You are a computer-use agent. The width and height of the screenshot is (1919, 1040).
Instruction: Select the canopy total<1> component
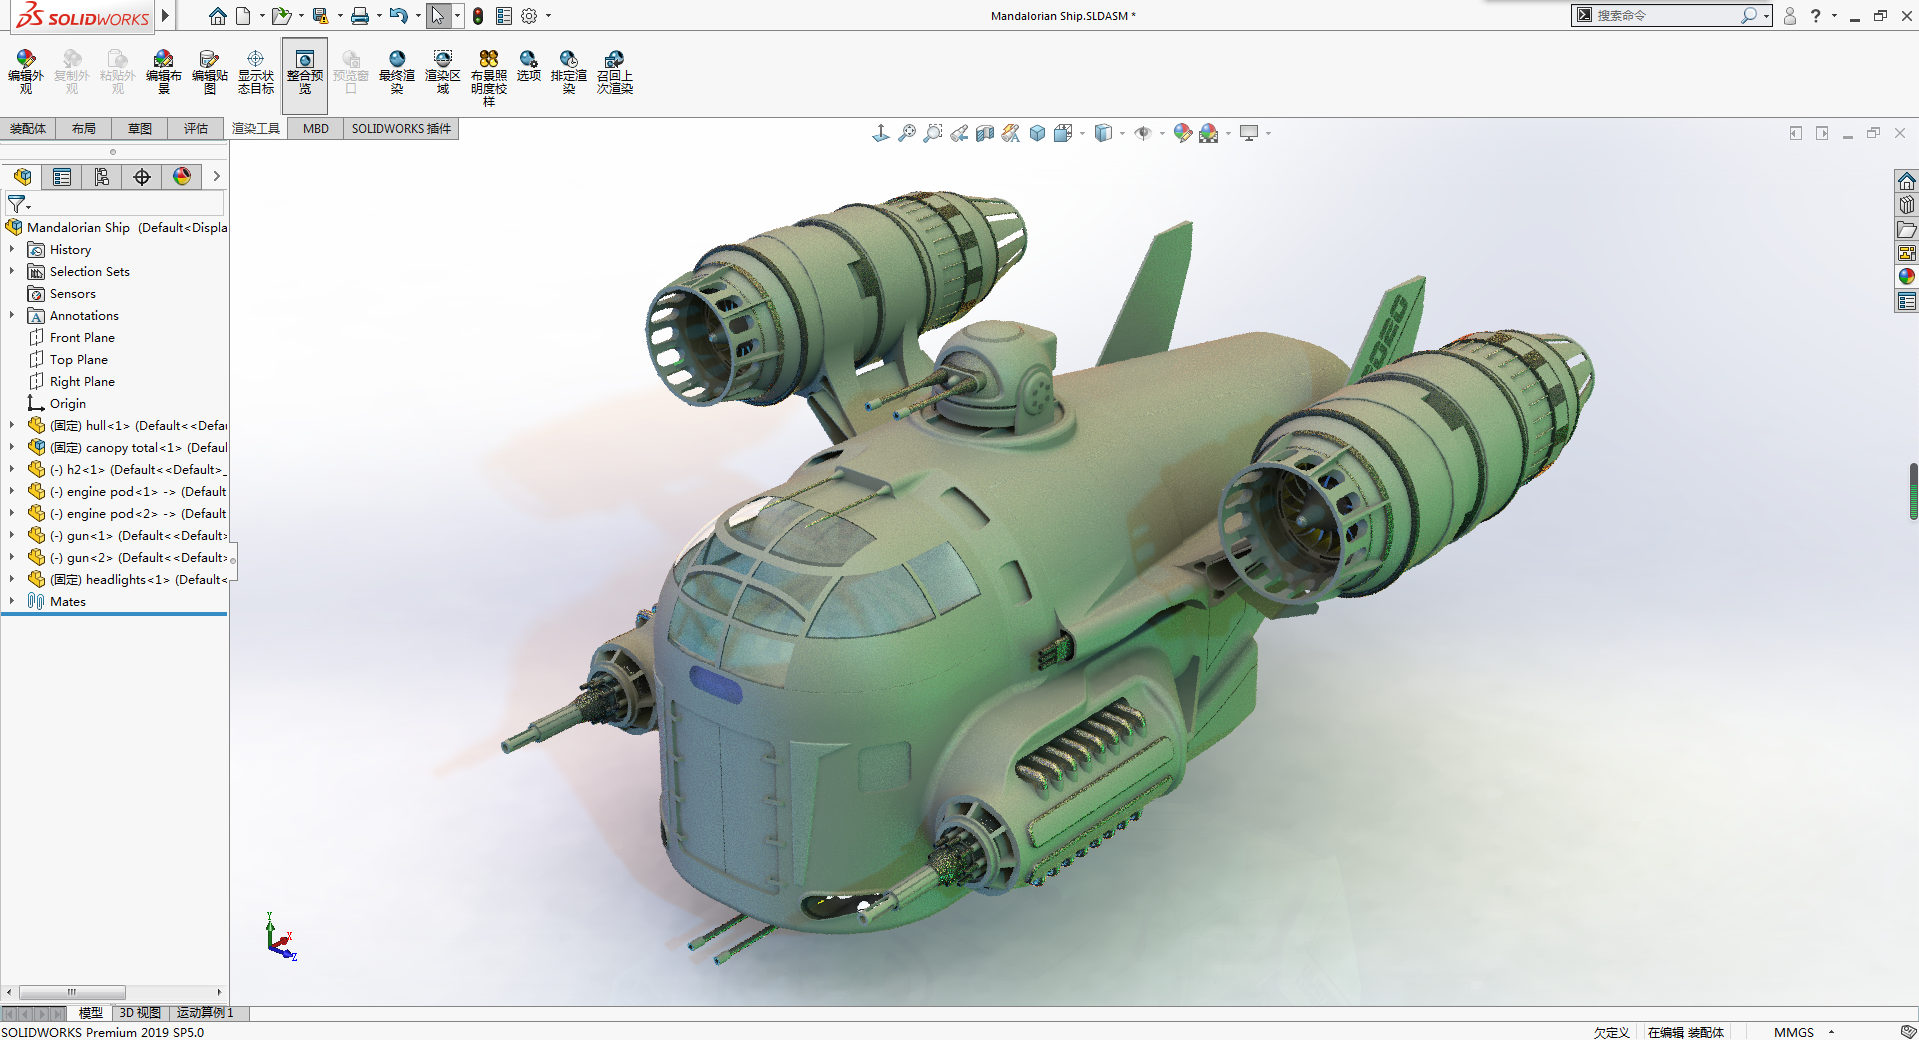point(128,448)
